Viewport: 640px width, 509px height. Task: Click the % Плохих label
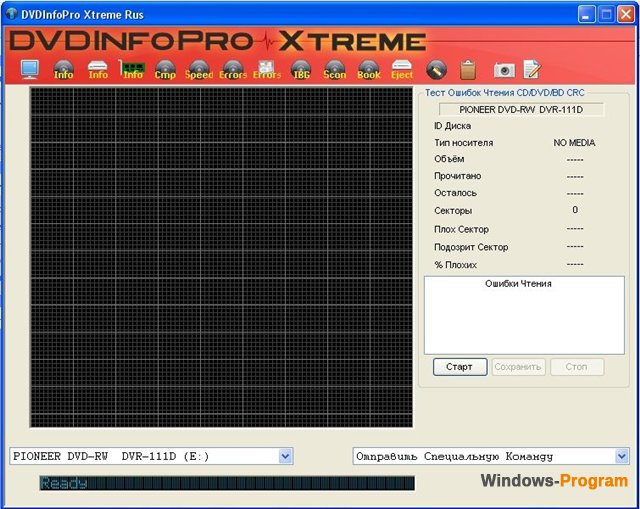(x=456, y=265)
